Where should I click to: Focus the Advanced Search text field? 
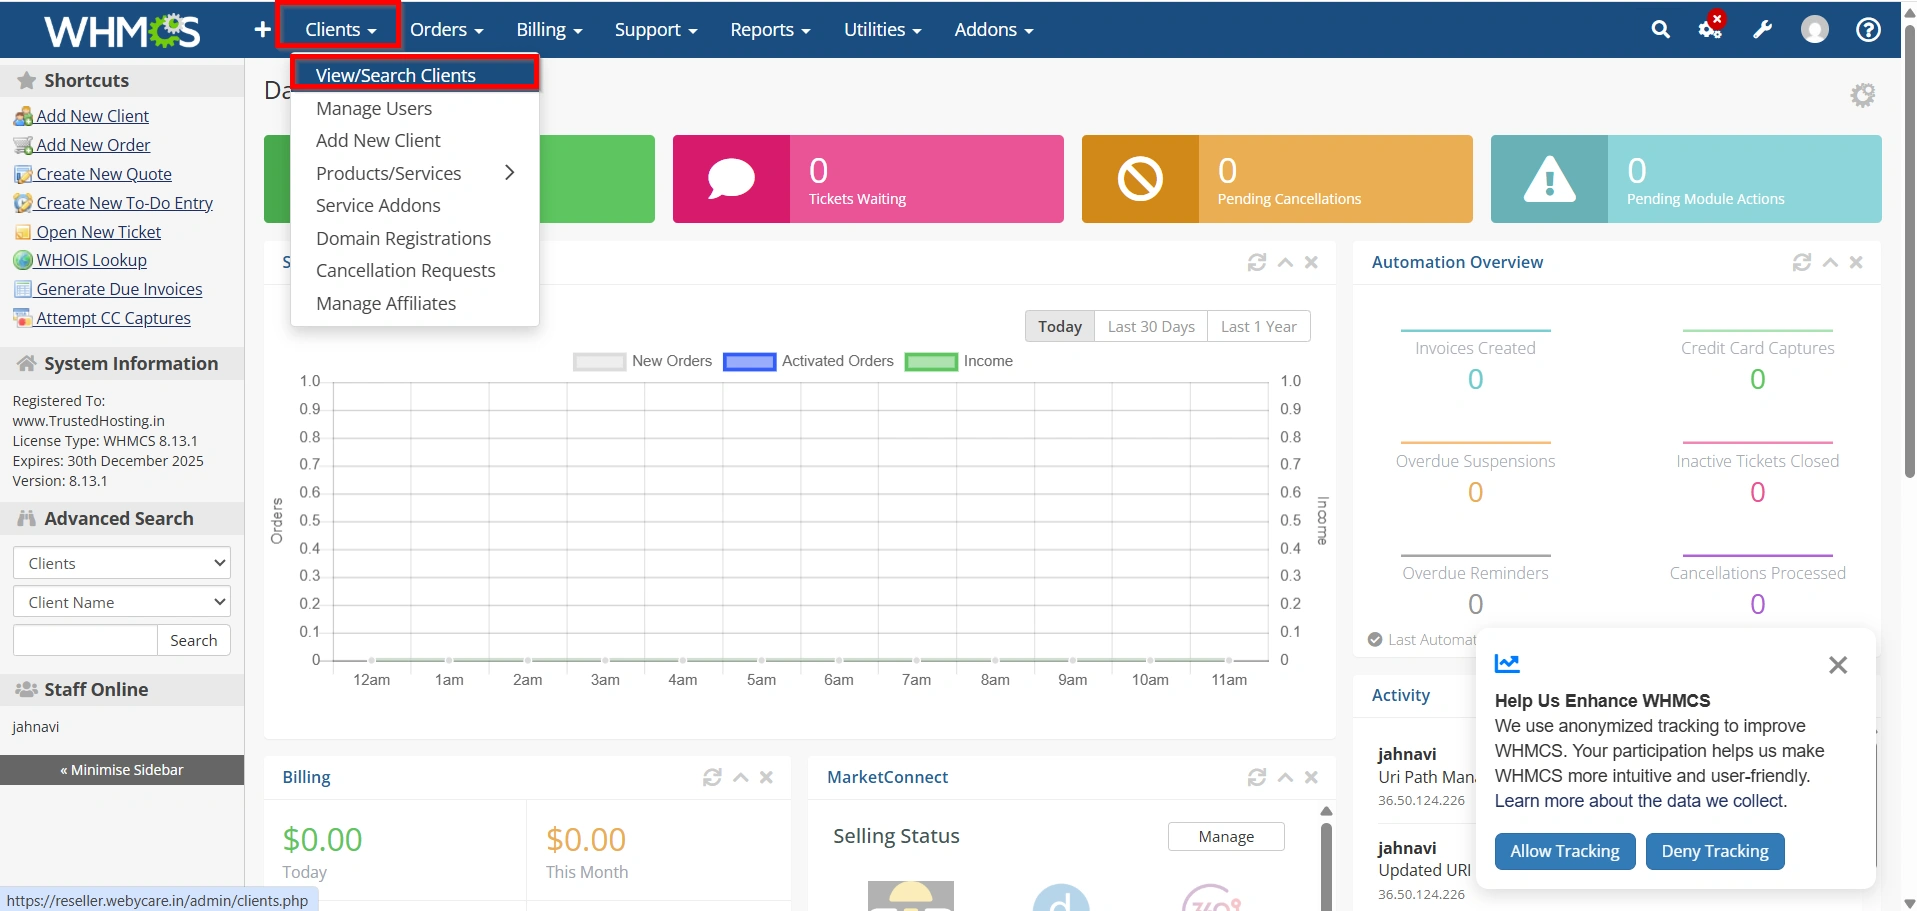pos(85,640)
